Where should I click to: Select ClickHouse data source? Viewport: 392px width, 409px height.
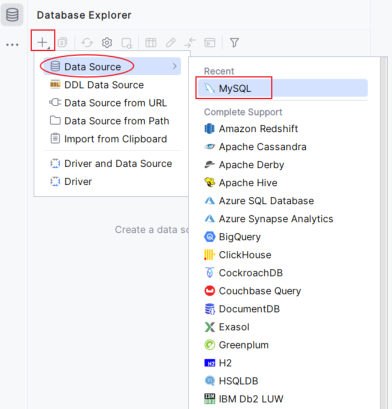point(282,255)
